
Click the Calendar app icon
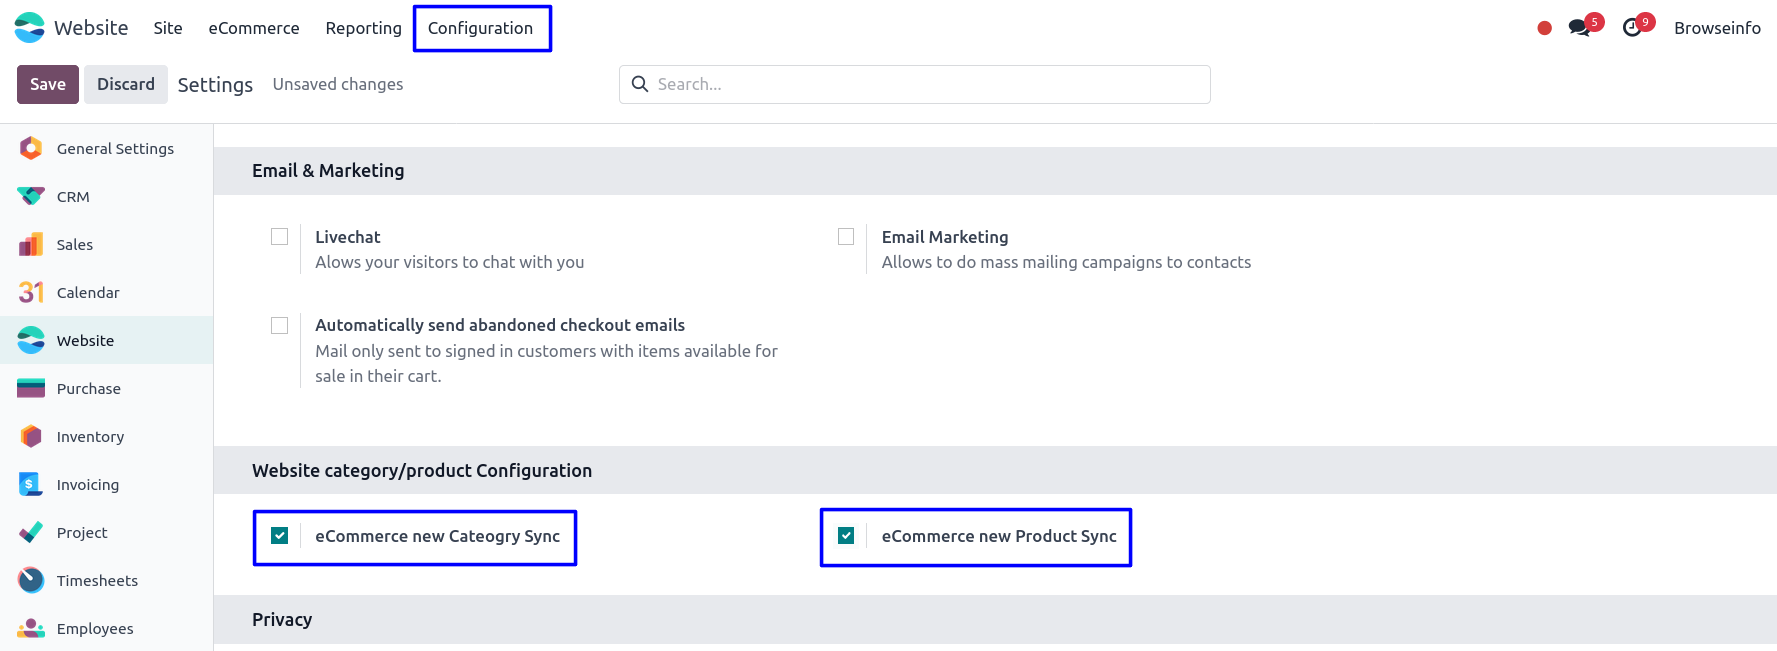point(31,293)
